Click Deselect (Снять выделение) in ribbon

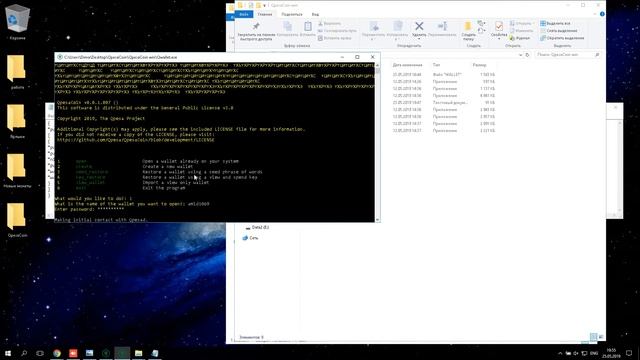pos(559,31)
